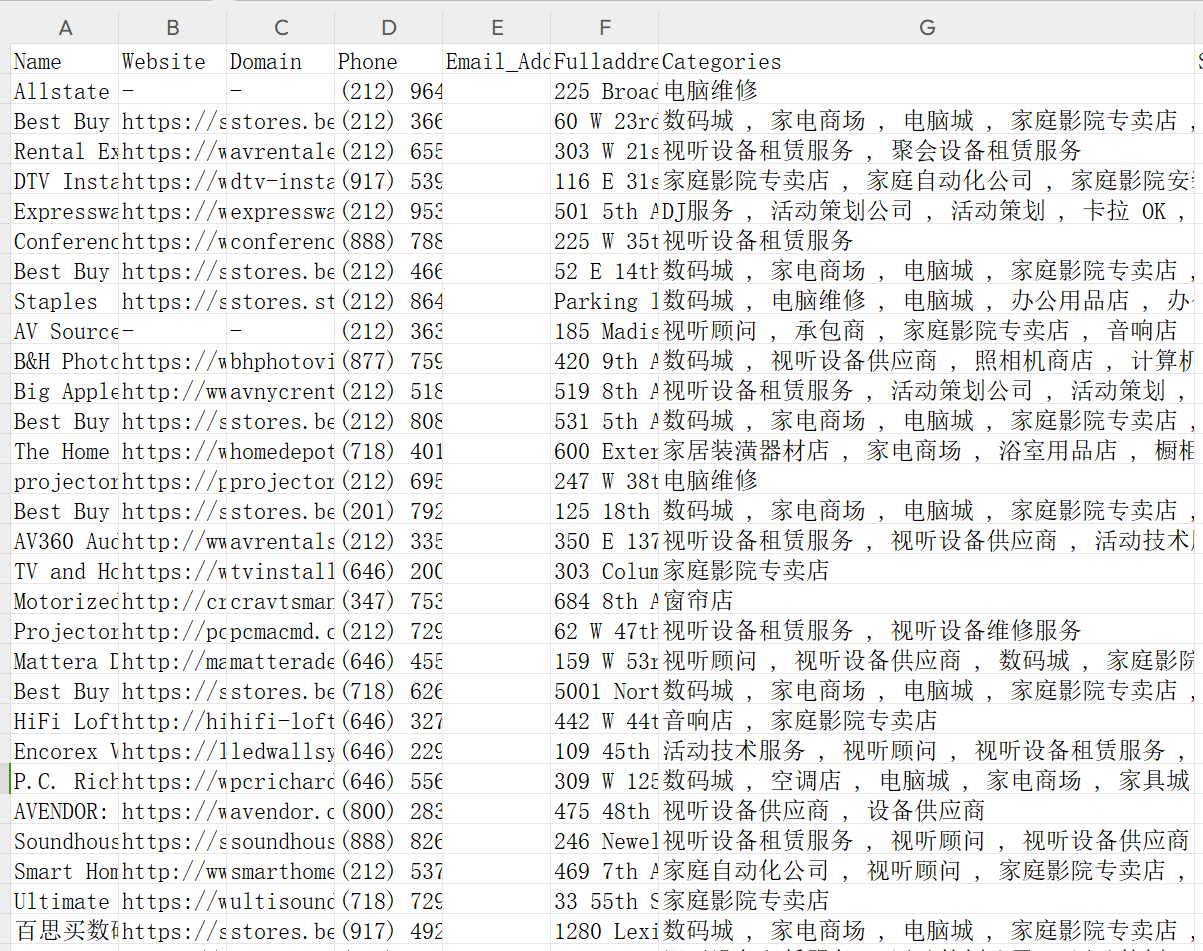Image resolution: width=1203 pixels, height=951 pixels.
Task: Select the "百思买数" name cell
Action: tap(65, 931)
